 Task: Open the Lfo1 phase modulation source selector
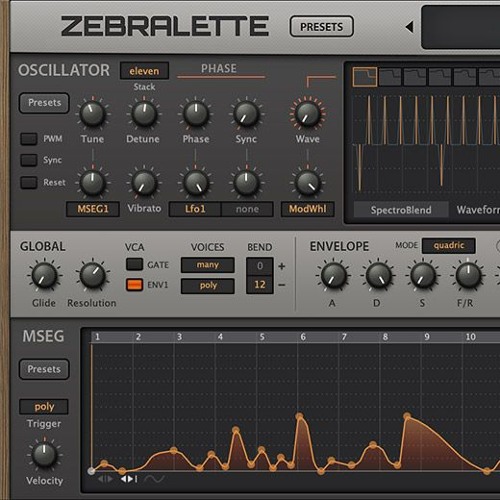point(195,209)
